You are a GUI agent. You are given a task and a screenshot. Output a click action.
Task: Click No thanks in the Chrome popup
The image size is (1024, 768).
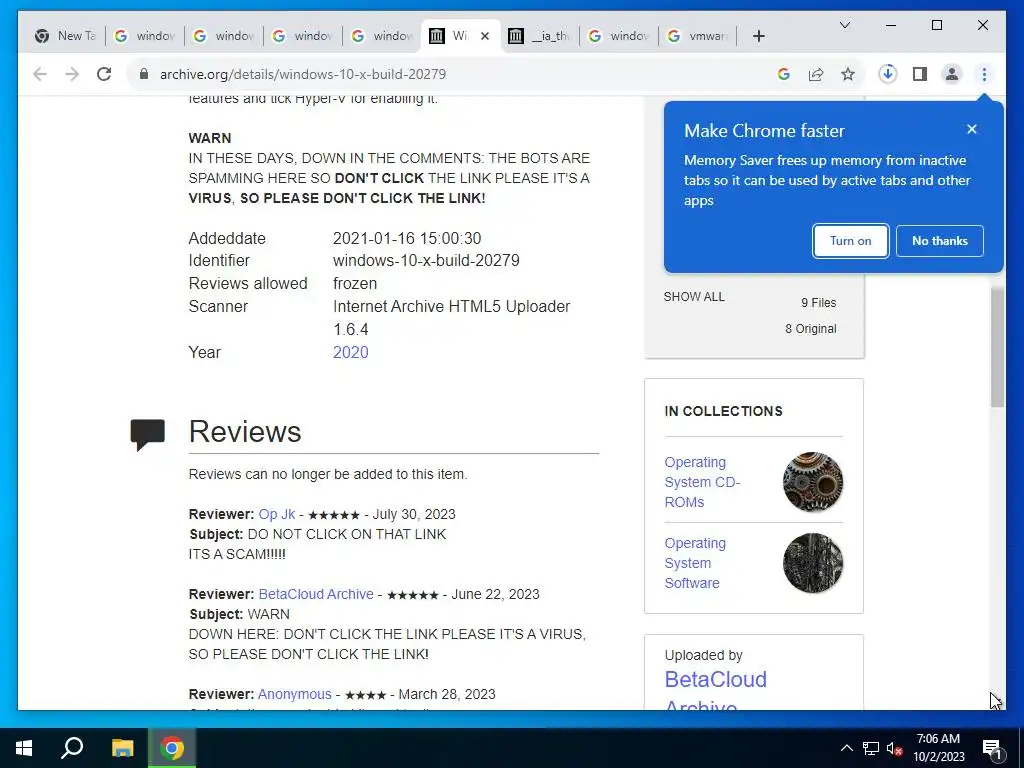pos(939,241)
